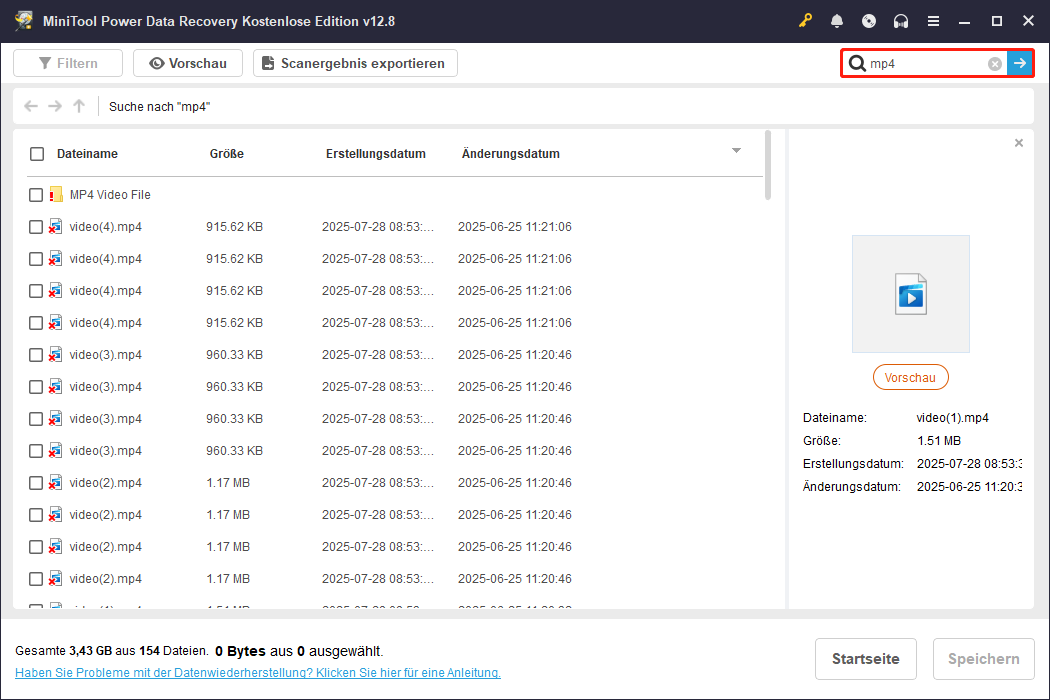The height and width of the screenshot is (700, 1050).
Task: Check the first video(4).mp4 file
Action: point(37,226)
